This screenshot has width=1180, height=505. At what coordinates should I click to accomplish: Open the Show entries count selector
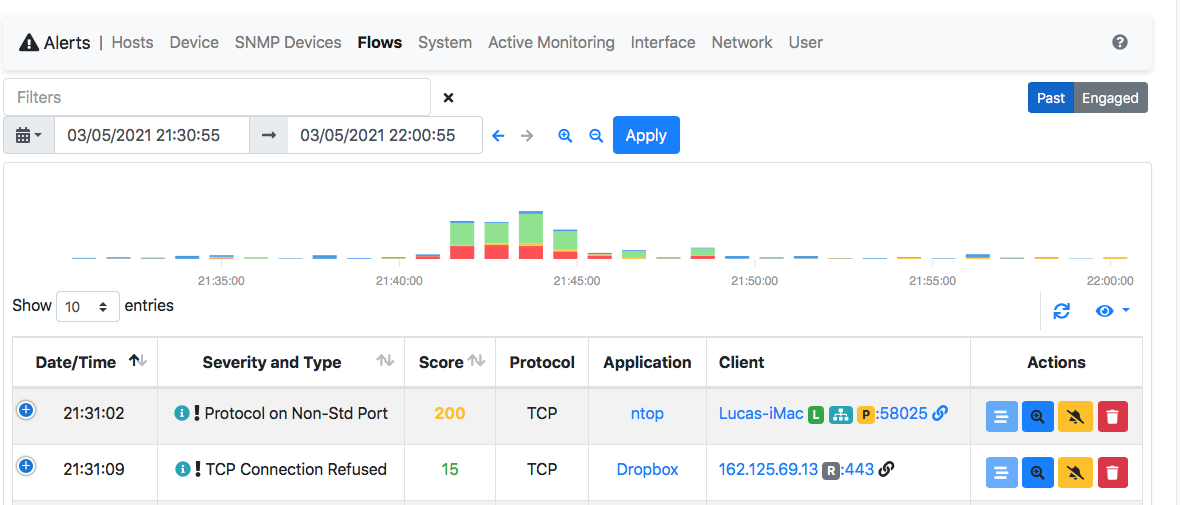[88, 306]
